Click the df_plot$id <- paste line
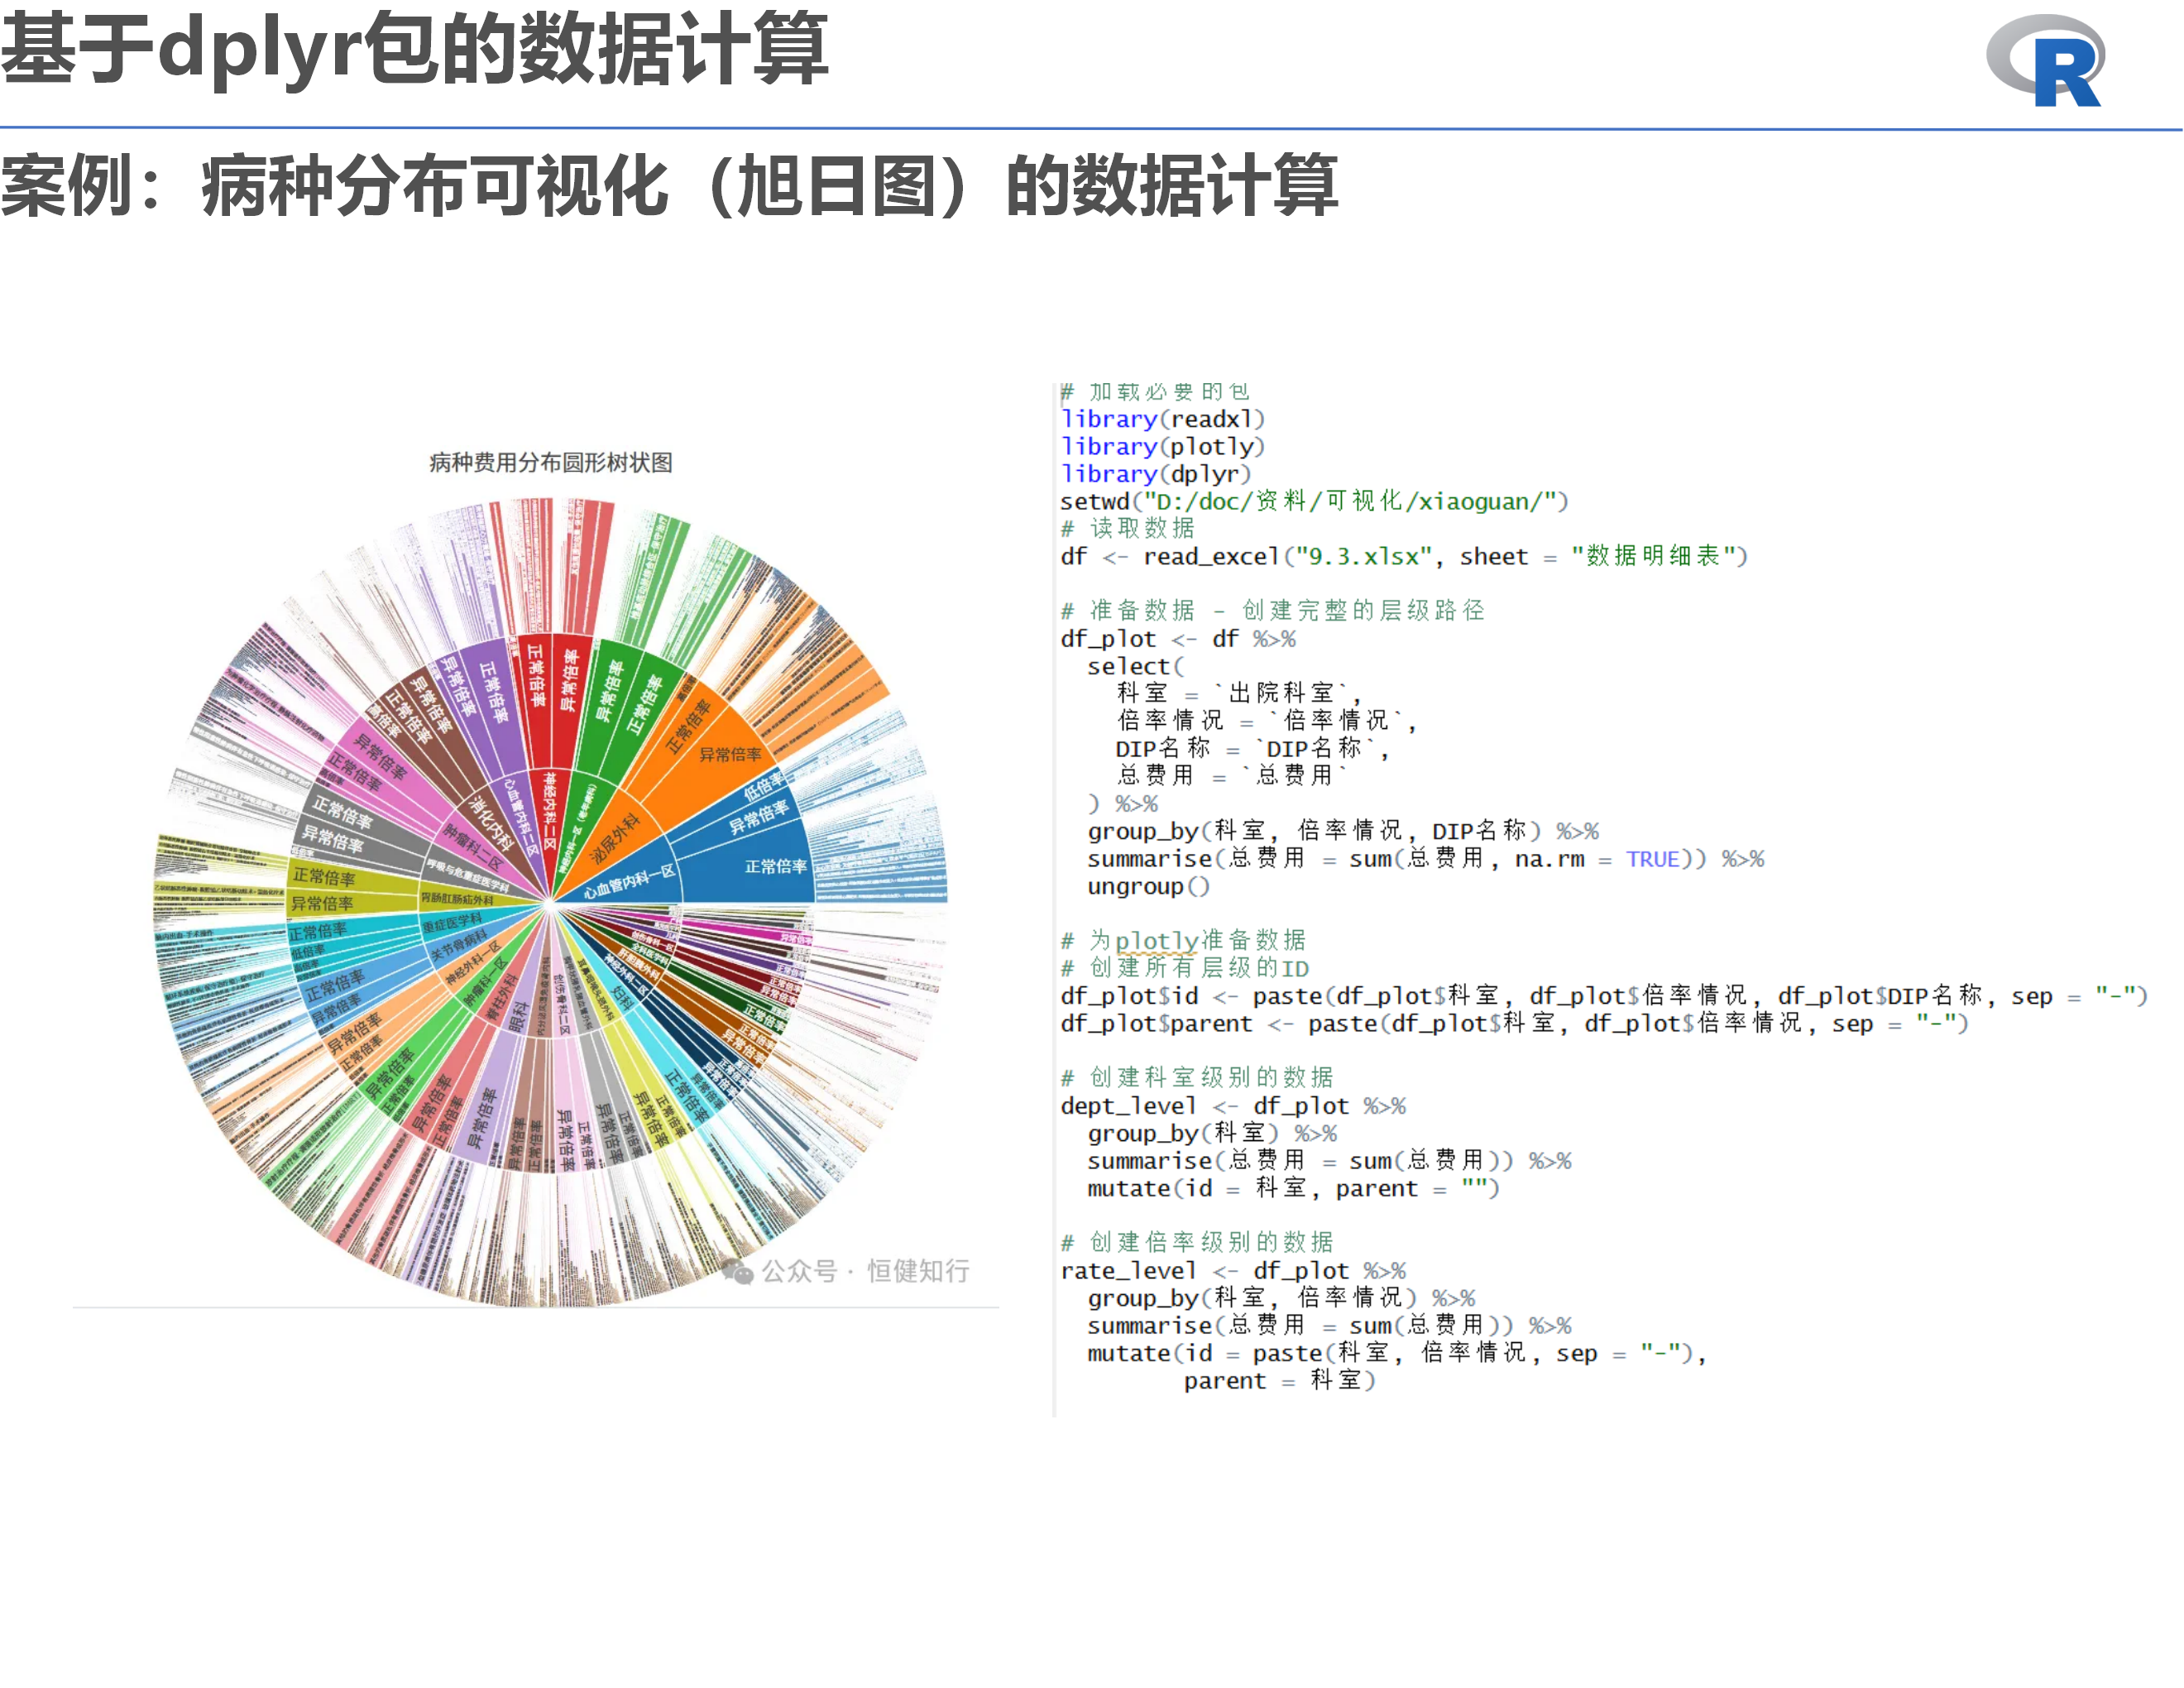This screenshot has width=2184, height=1688. coord(1604,996)
